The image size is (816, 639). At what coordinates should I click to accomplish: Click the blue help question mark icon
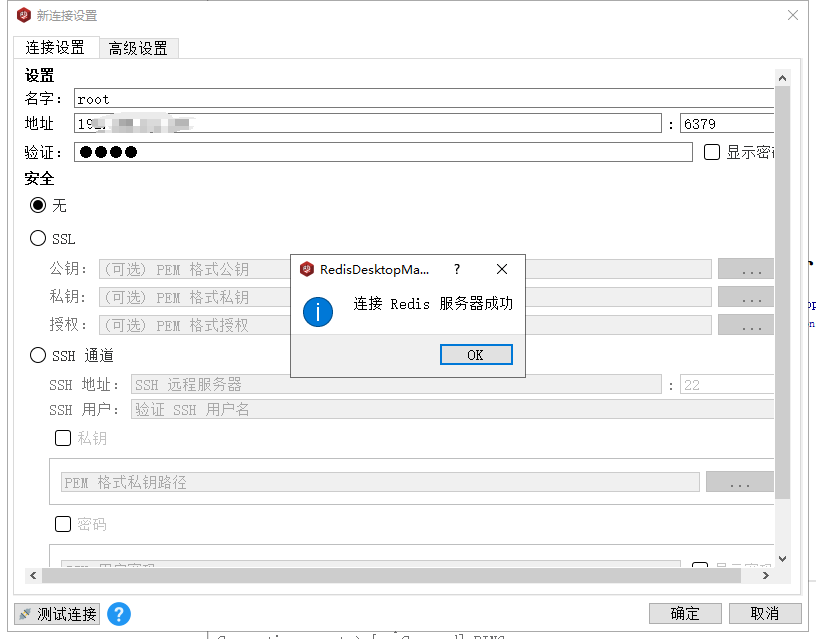pos(119,614)
